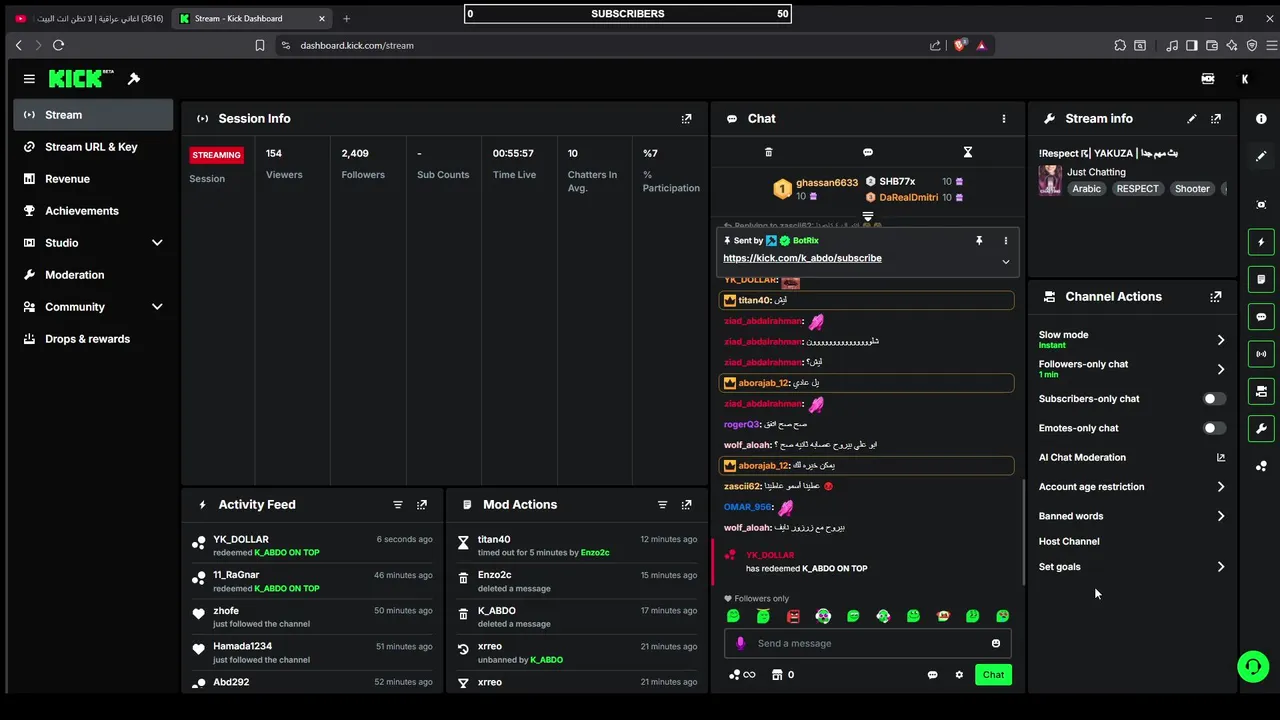The image size is (1280, 720).
Task: Open the Moderation page
Action: (x=94, y=275)
